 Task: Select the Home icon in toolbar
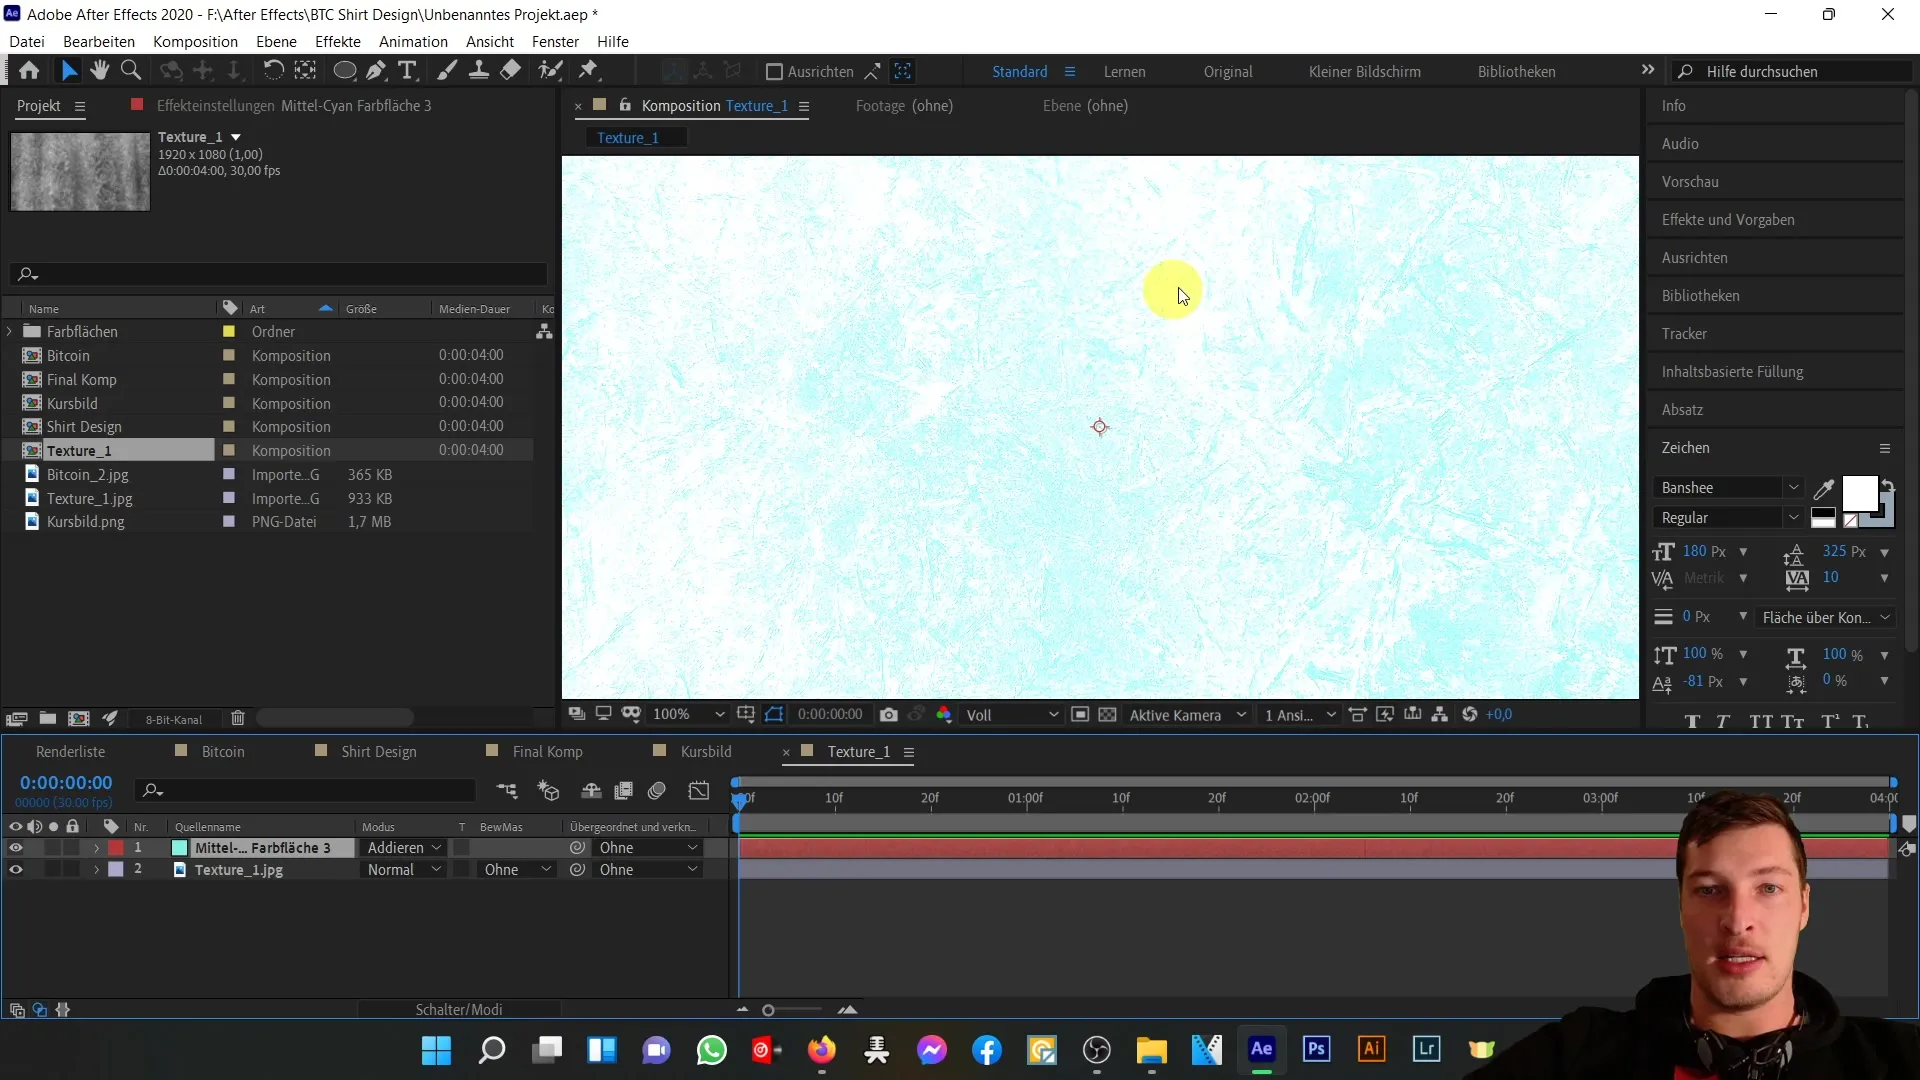click(29, 71)
